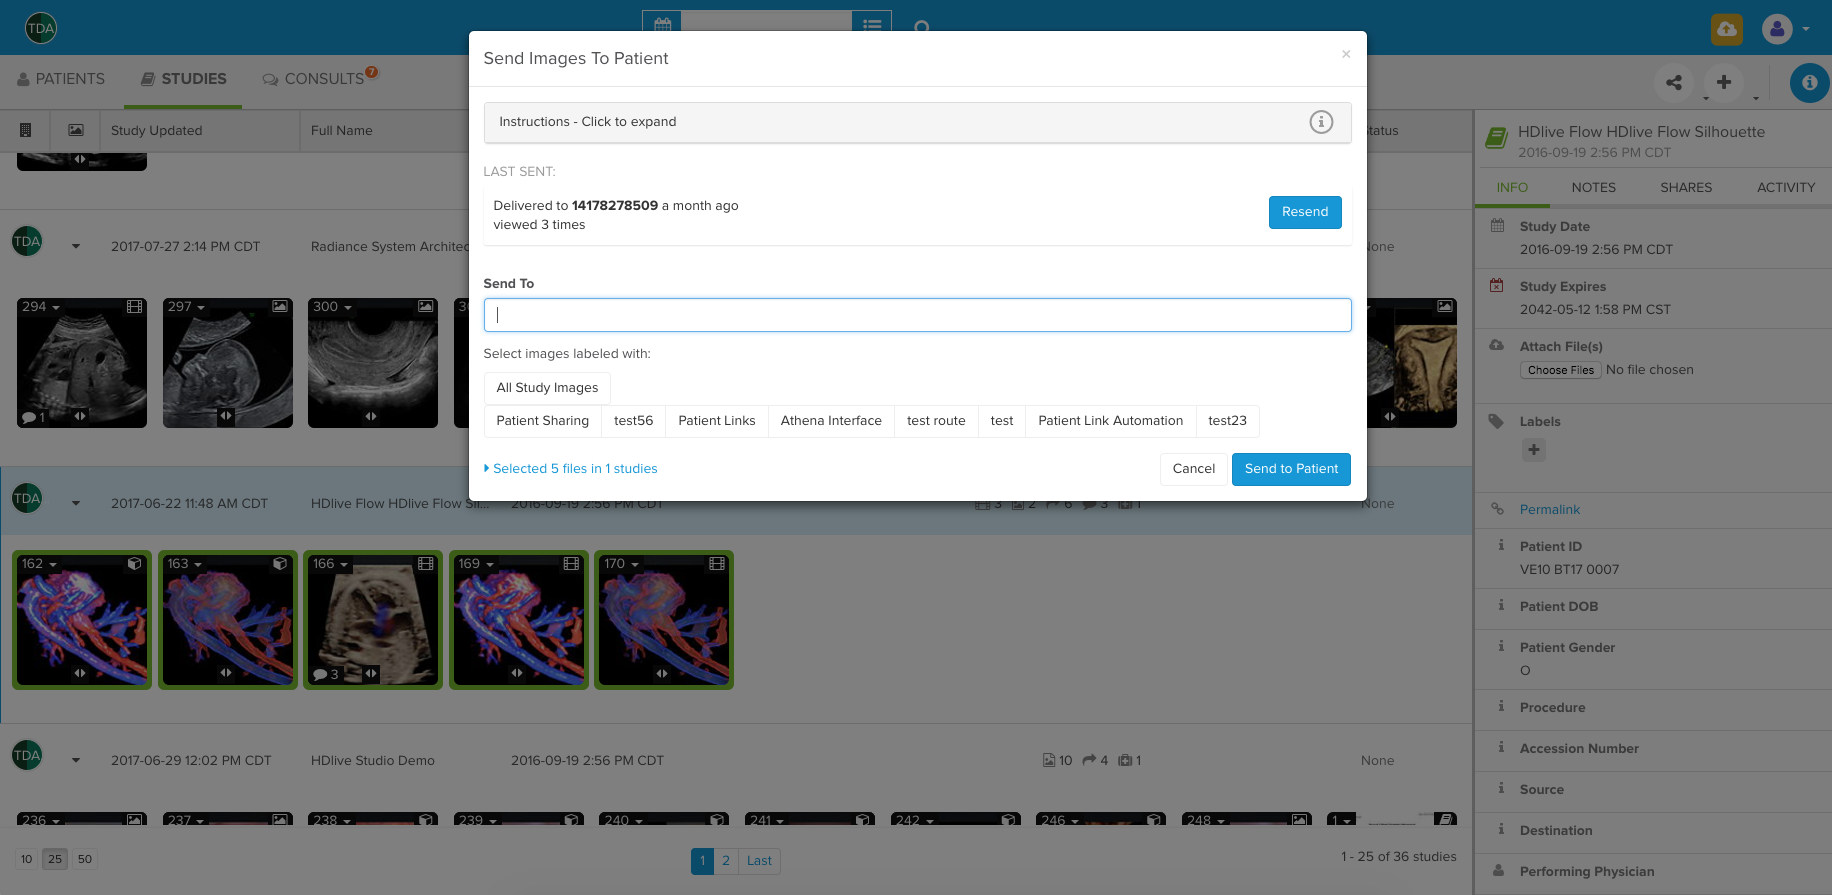Open dropdown for HDlive Studio Demo study row
Screen dimensions: 1832x895
[76, 761]
